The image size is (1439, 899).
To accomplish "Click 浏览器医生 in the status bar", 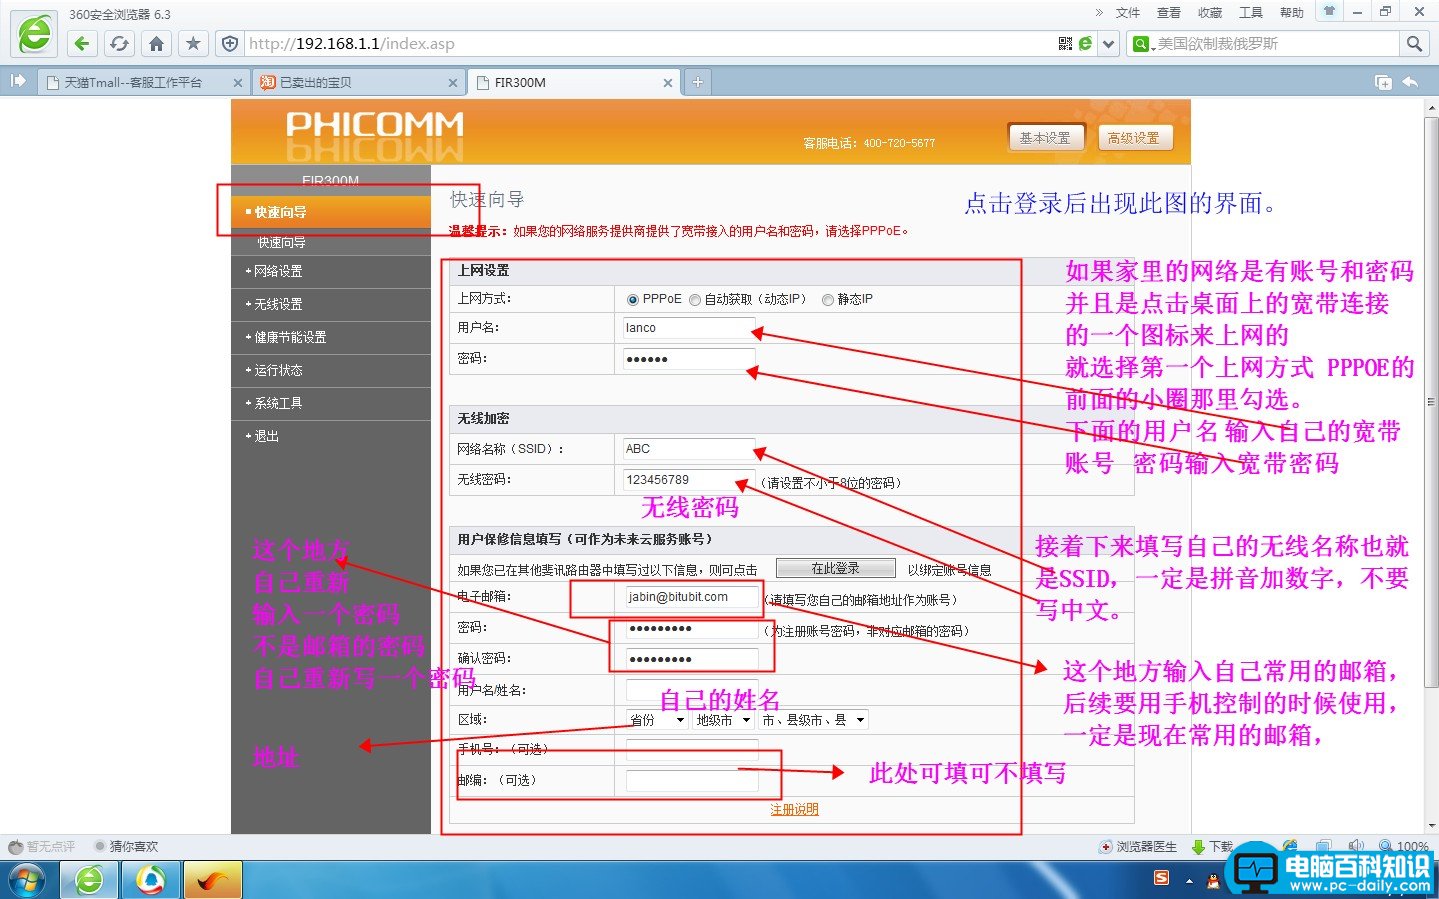I will tap(1138, 847).
